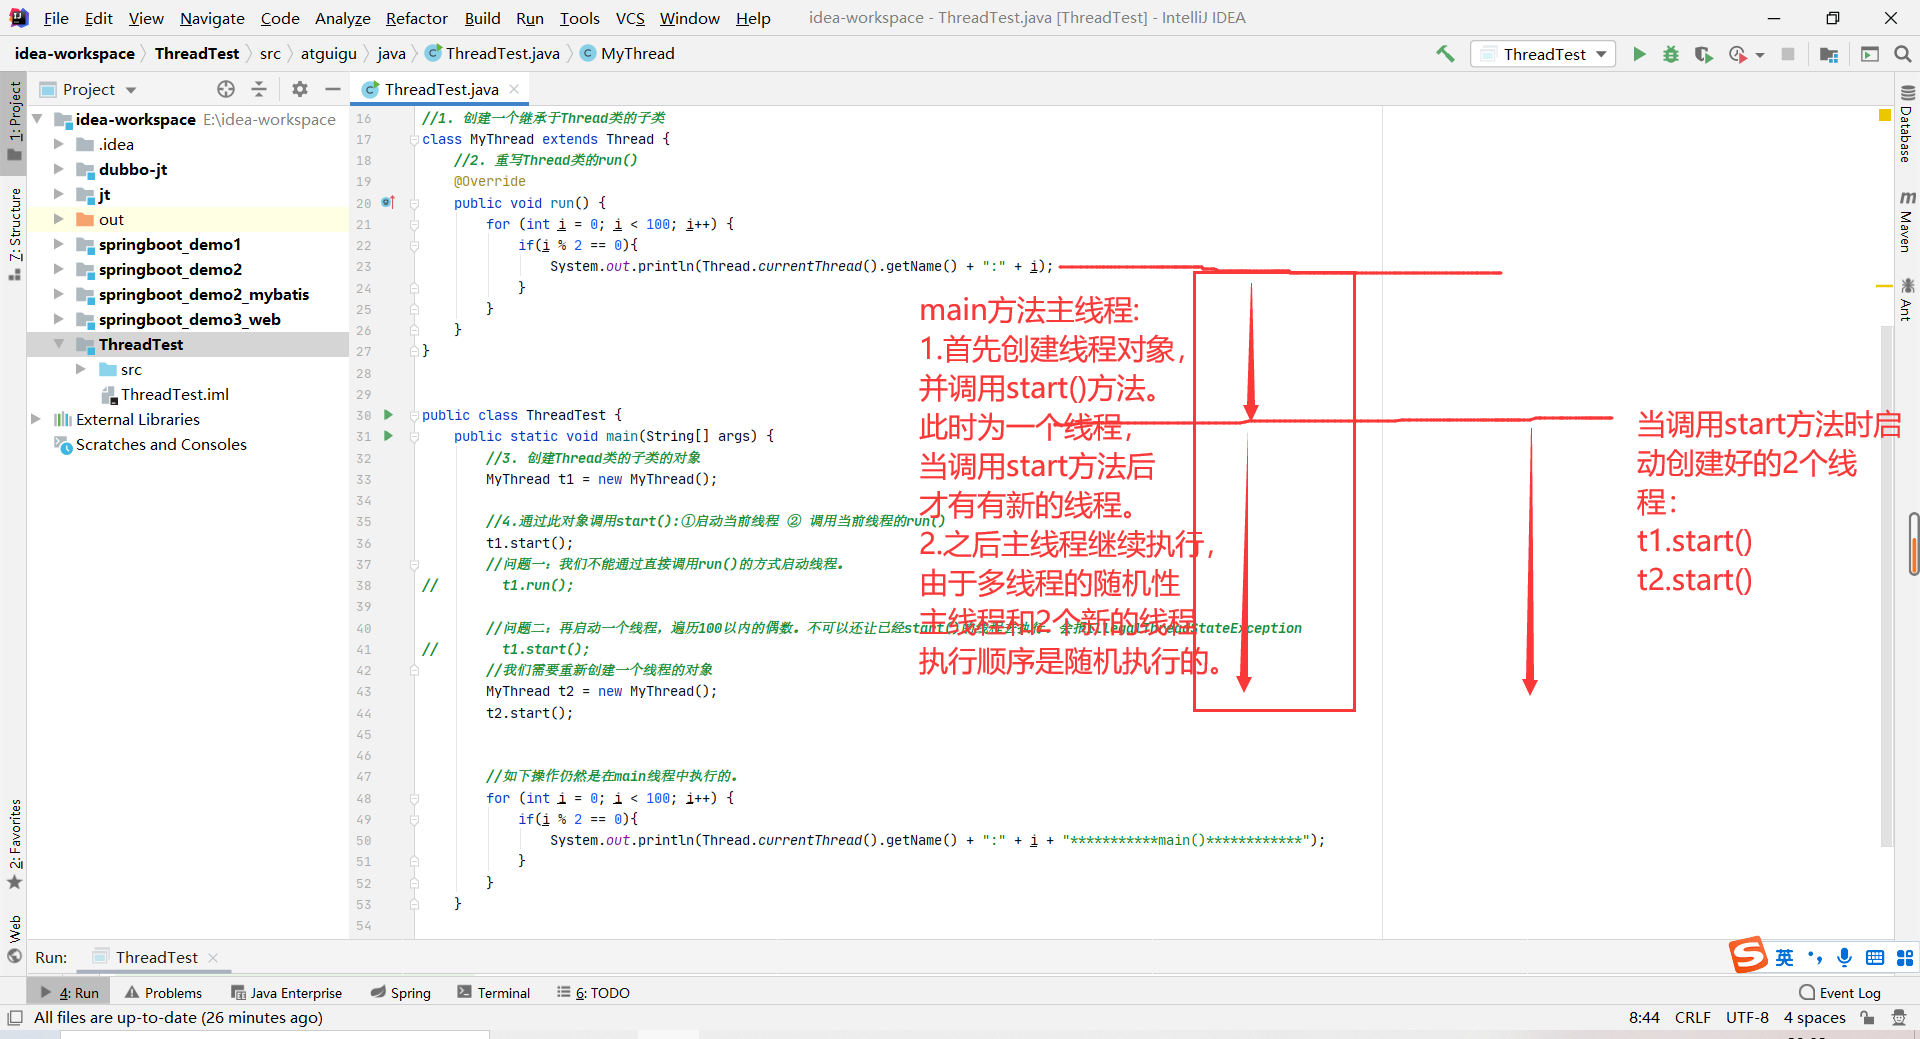This screenshot has height=1039, width=1920.
Task: Click the Sogou input method S icon
Action: coord(1749,956)
